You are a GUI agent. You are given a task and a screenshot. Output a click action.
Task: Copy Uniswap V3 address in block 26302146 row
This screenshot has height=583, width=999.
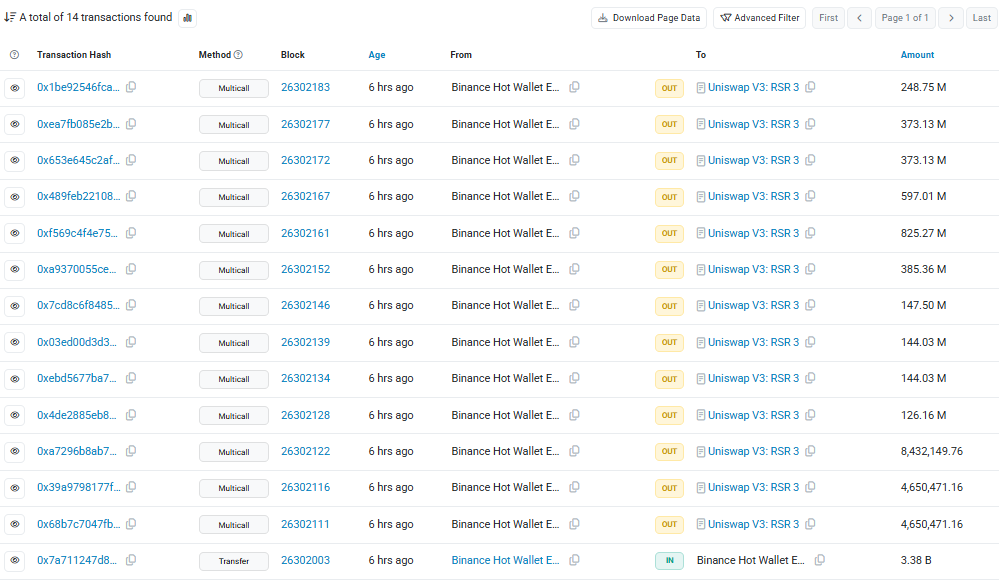tap(810, 305)
